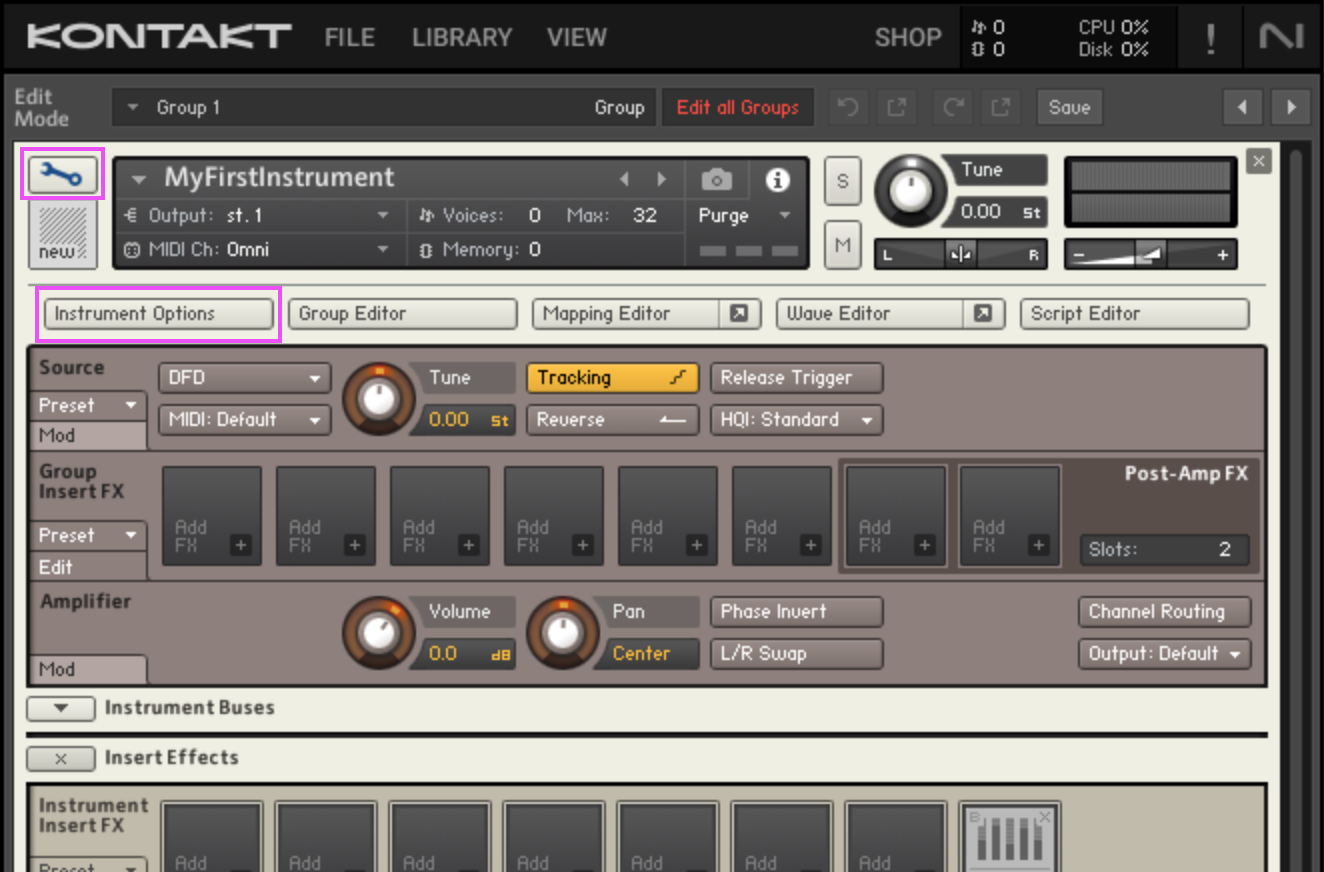Open the Amplifier Mod tab
Viewport: 1324px width, 872px height.
88,669
